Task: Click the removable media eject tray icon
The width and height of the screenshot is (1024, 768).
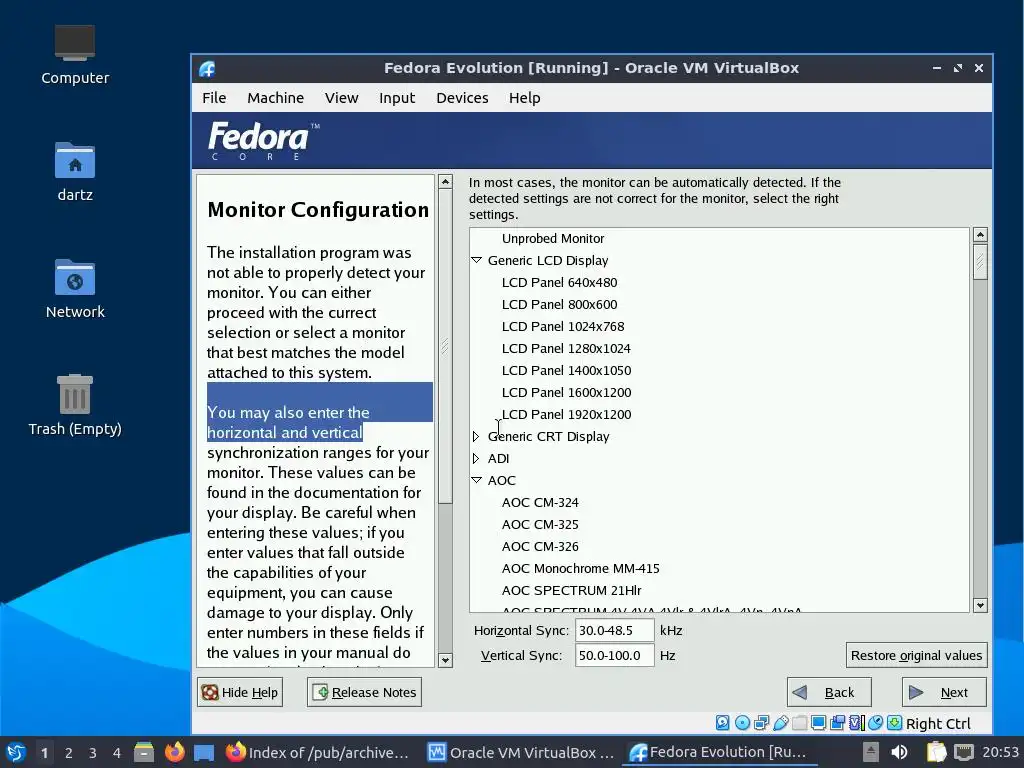Action: (871, 752)
